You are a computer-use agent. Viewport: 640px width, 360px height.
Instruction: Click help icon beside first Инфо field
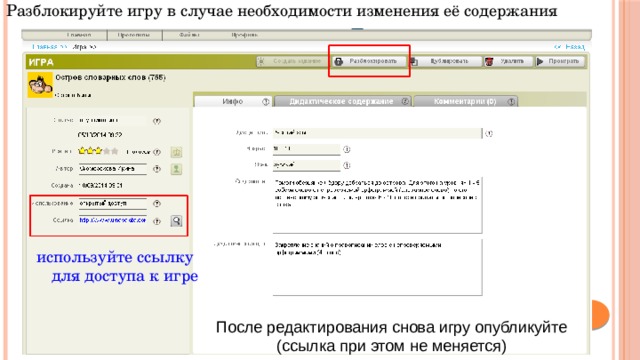click(x=489, y=133)
